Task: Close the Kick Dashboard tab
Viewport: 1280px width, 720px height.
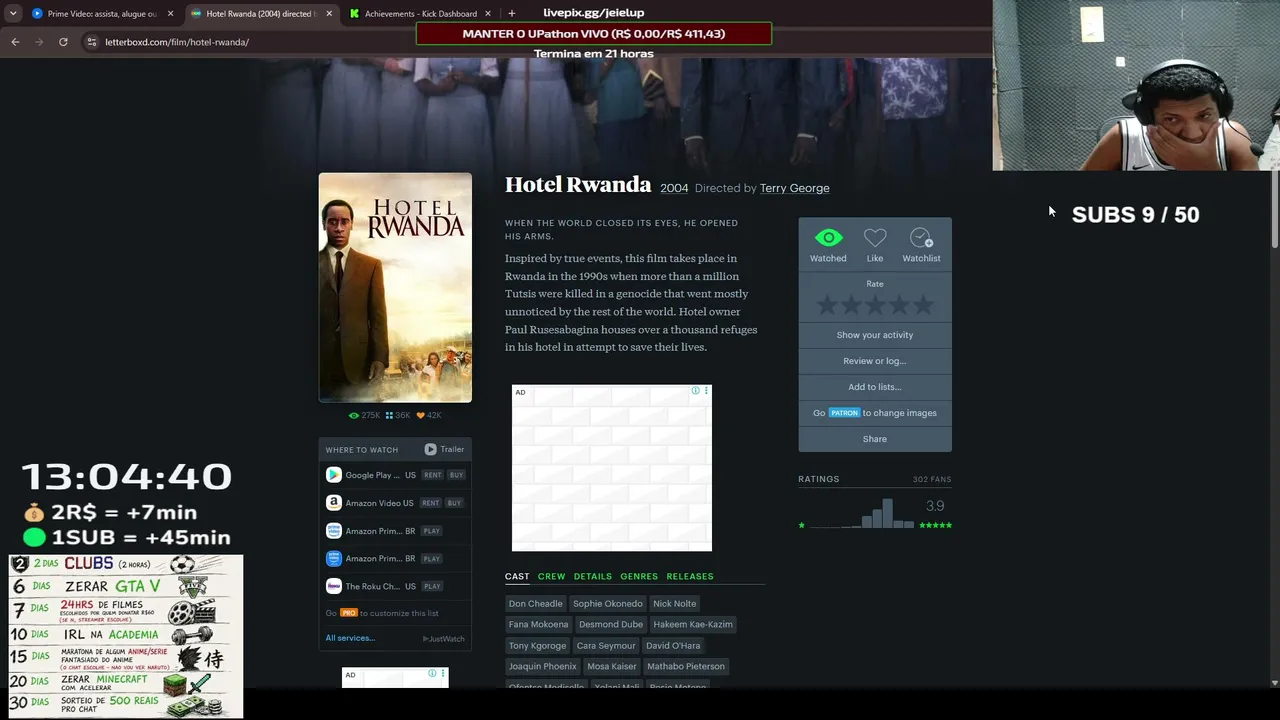Action: point(488,14)
